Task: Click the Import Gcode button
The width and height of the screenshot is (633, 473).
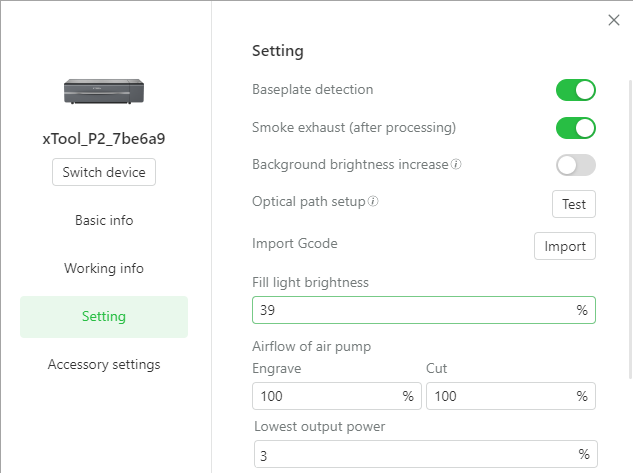Action: [x=564, y=246]
